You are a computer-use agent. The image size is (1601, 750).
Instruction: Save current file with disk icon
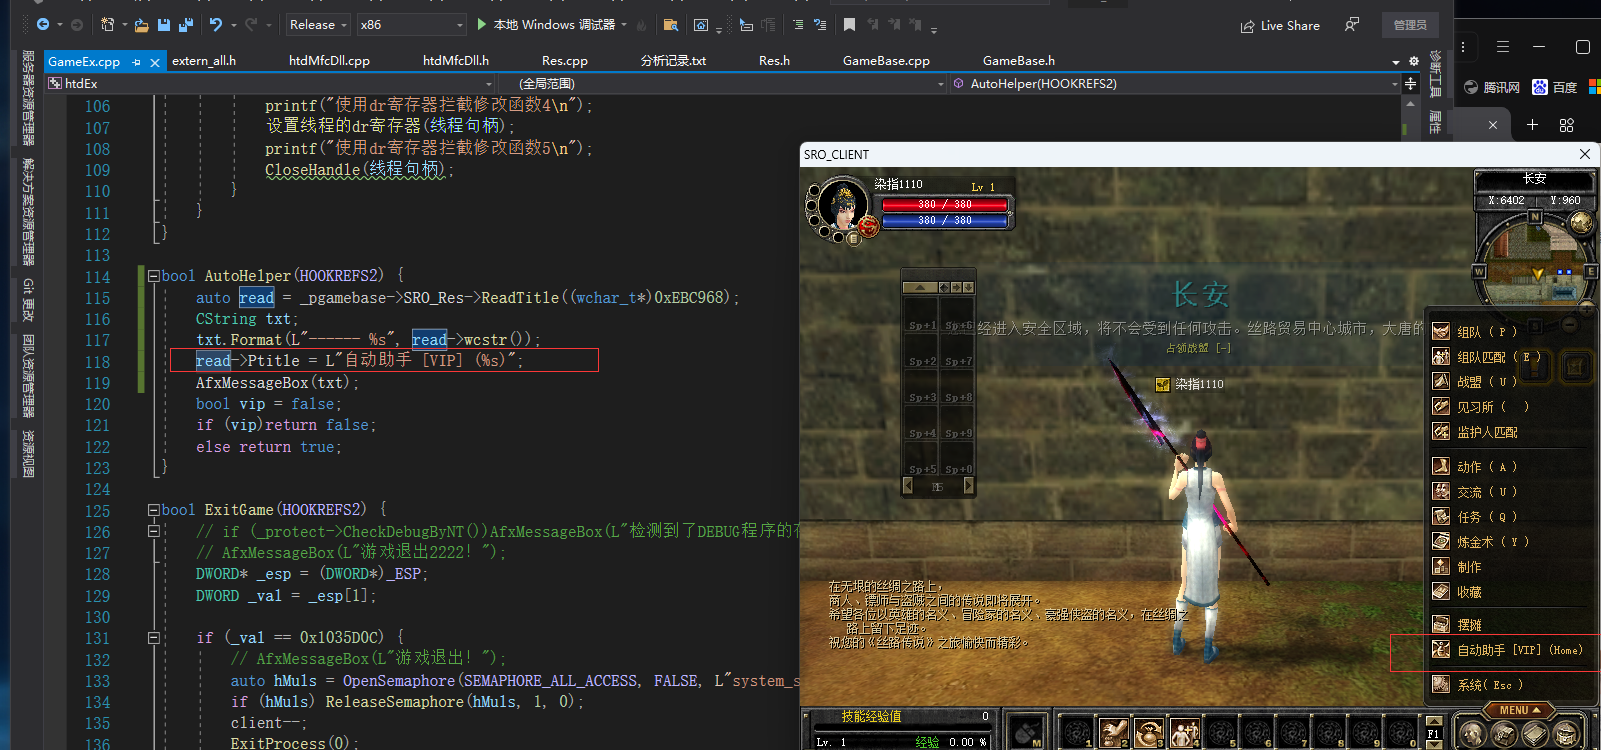164,25
